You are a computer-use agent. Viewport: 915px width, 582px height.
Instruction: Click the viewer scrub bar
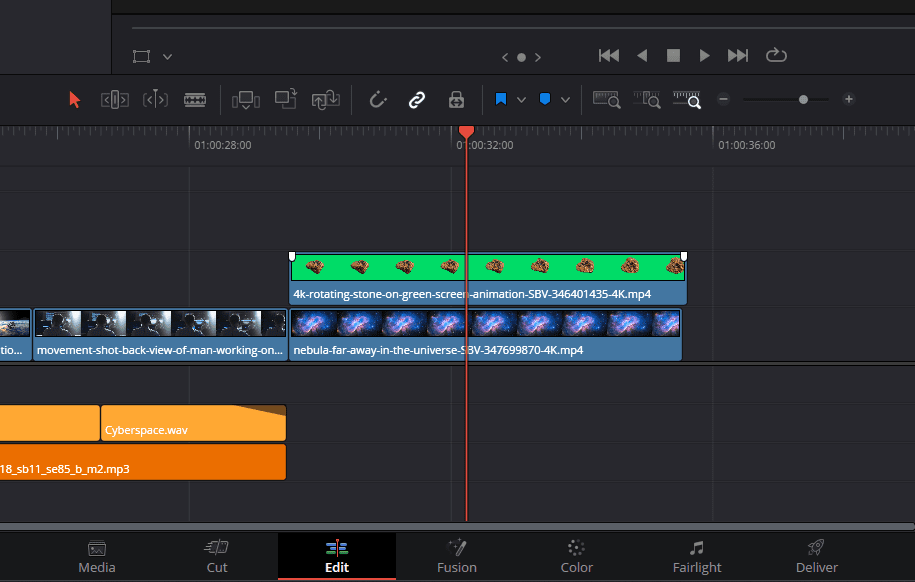point(523,27)
